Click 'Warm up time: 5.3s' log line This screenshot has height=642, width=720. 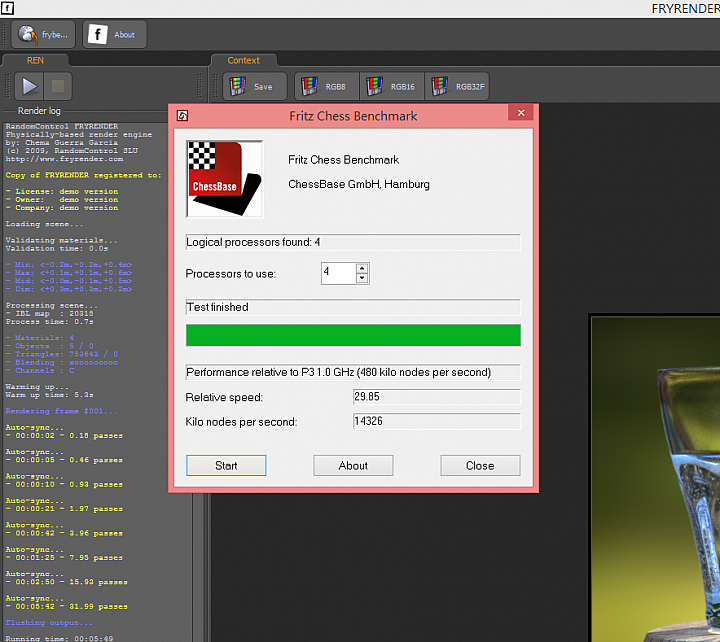pos(49,395)
